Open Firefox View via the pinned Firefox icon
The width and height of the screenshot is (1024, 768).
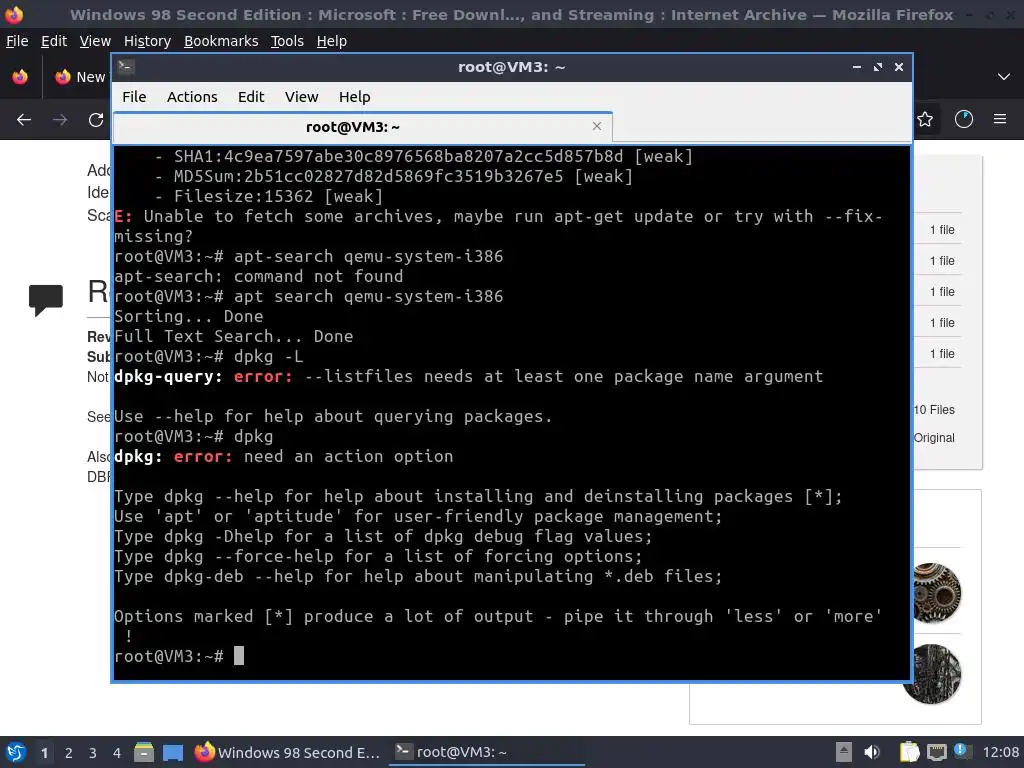(20, 76)
